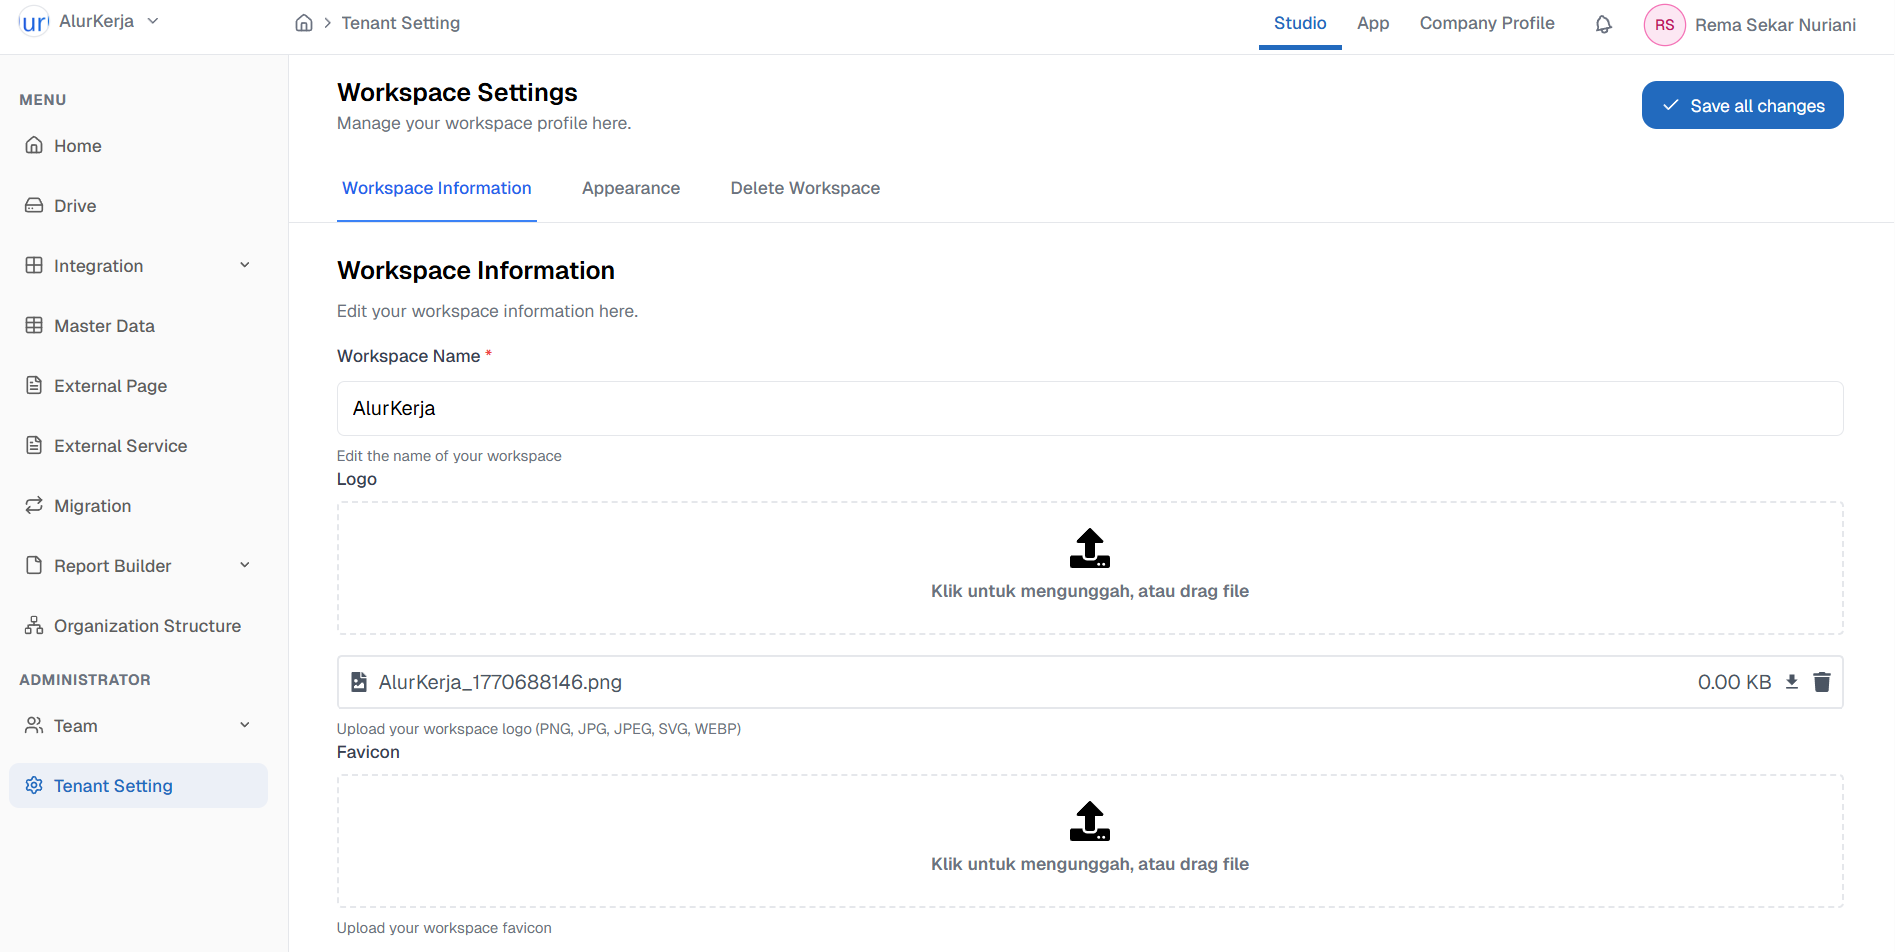Click the Workspace Name input field
The height and width of the screenshot is (952, 1895).
coord(1089,408)
